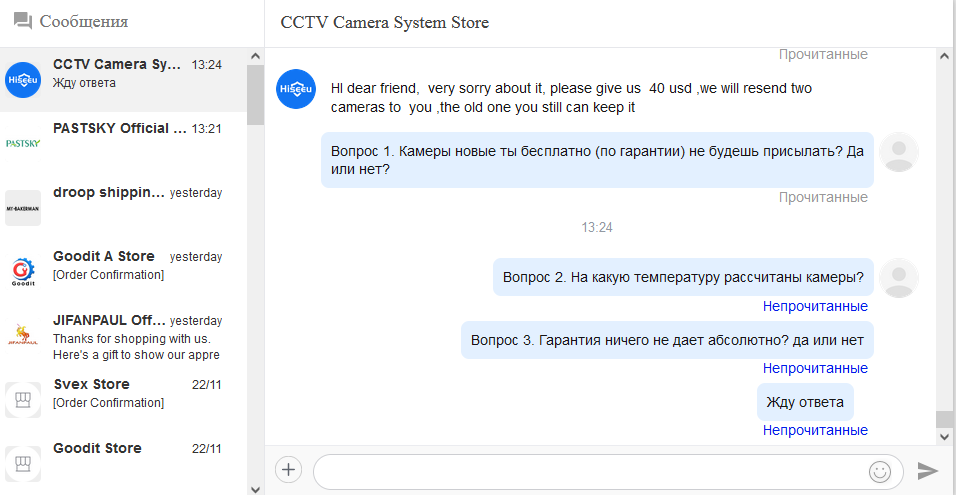Click CCTV Camera System Store header title

[385, 23]
